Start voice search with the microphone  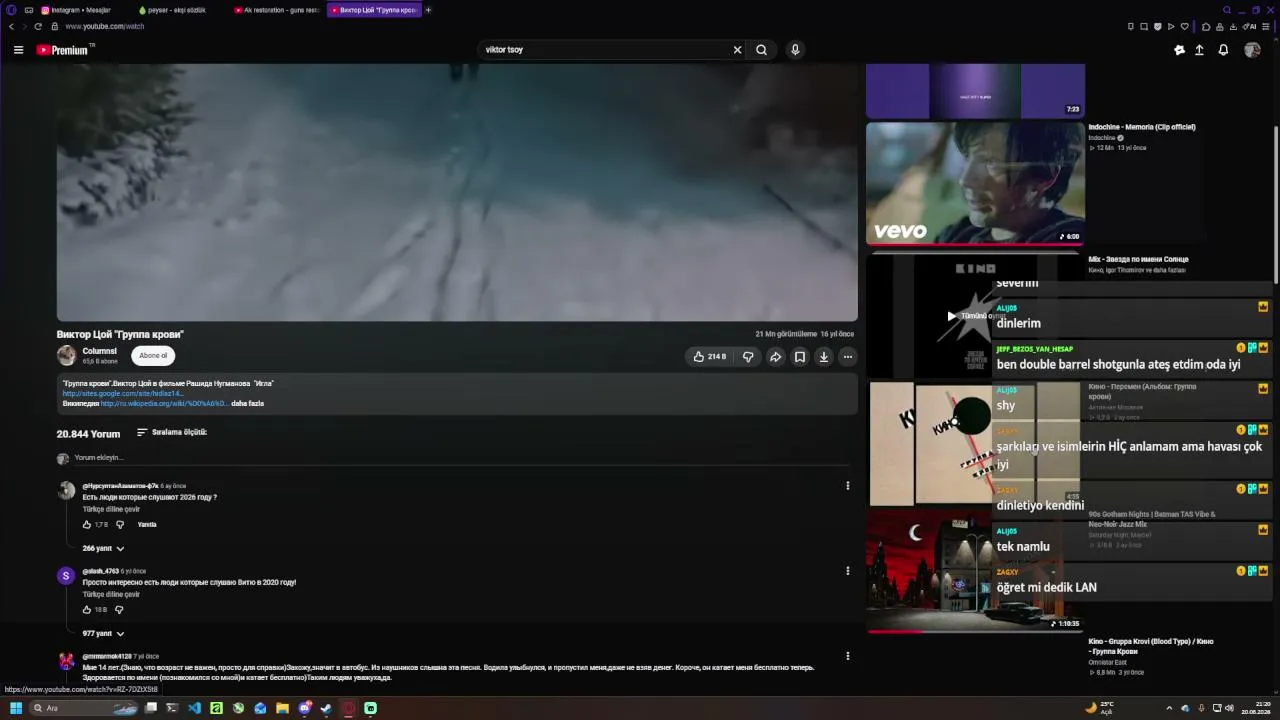pos(795,50)
